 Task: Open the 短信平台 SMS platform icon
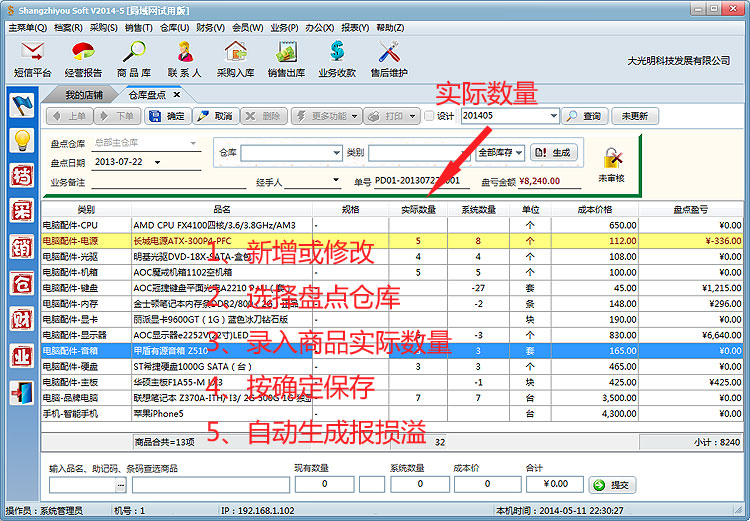pos(32,59)
